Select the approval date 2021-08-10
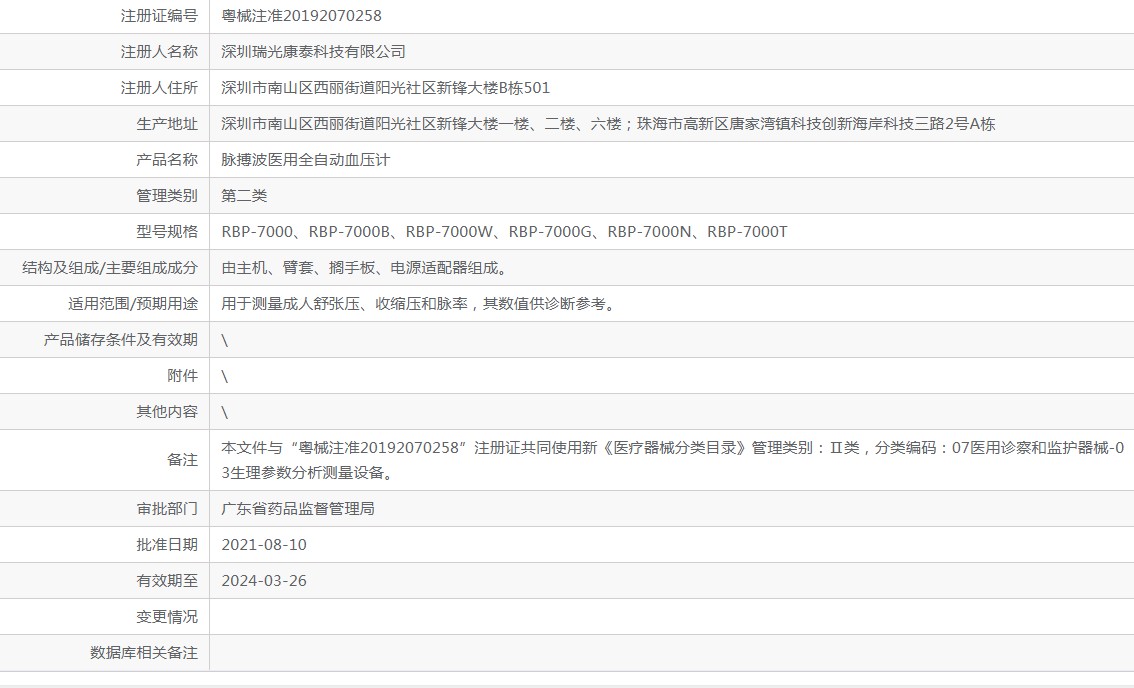The image size is (1134, 688). click(x=264, y=545)
